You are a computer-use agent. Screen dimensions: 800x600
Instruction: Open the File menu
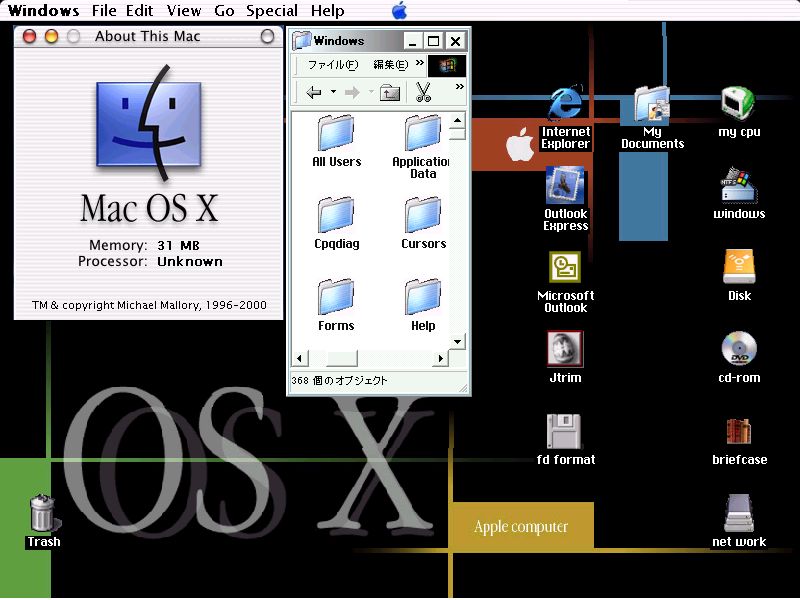pos(104,11)
